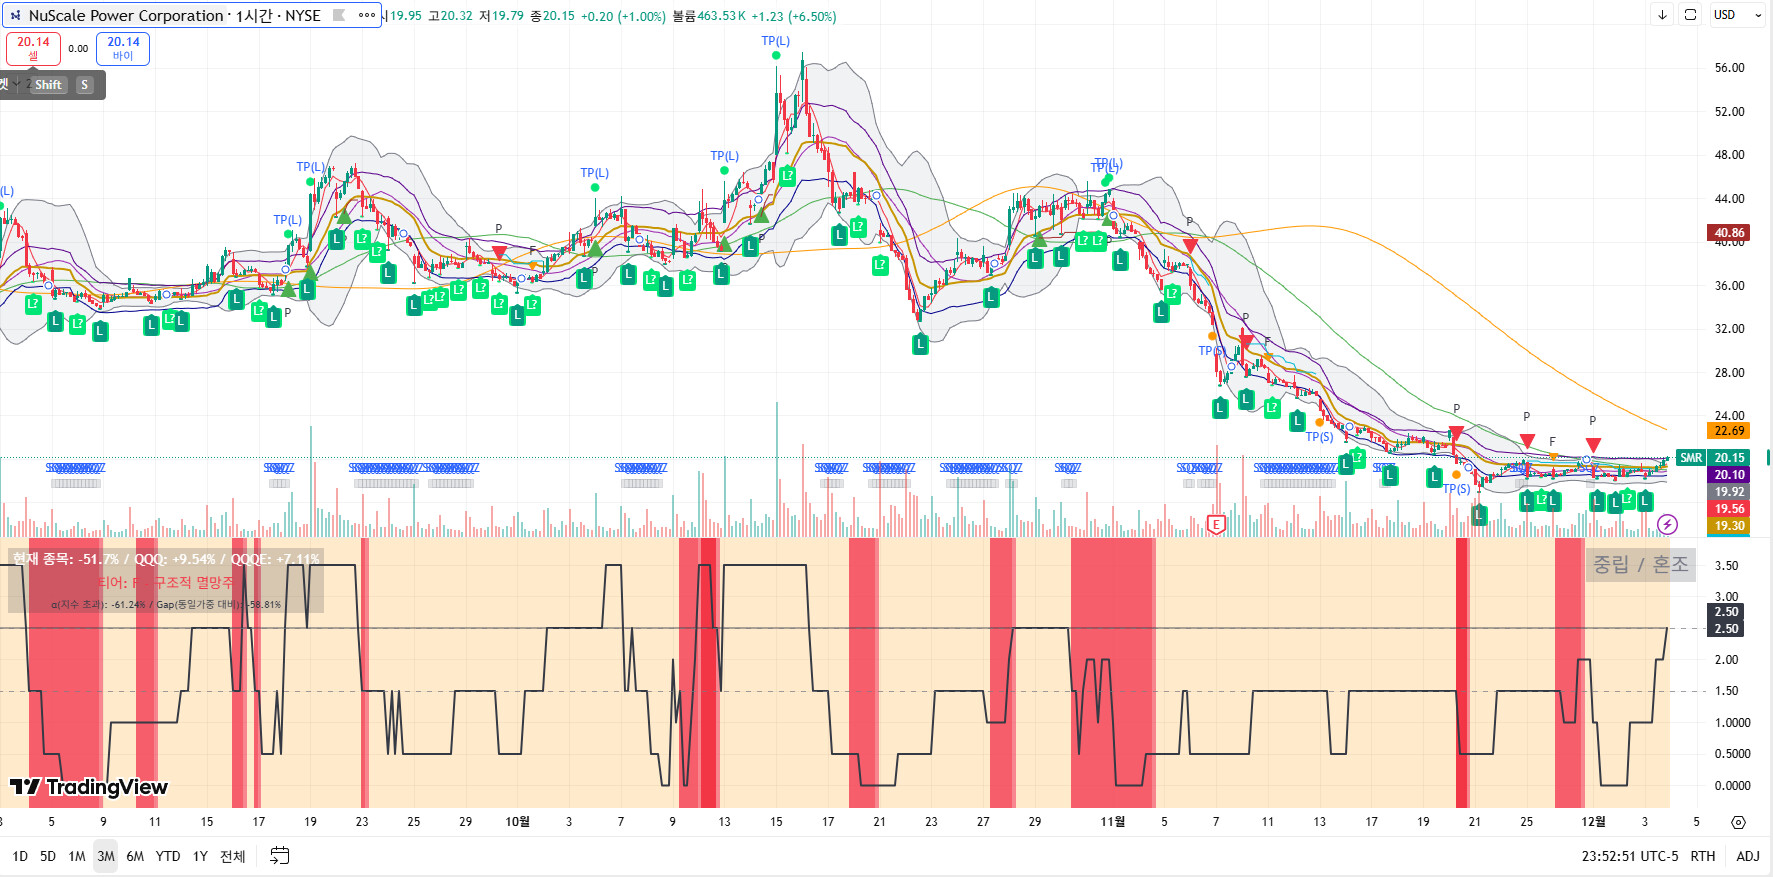The height and width of the screenshot is (877, 1773).
Task: Click the 0.00 spread value
Action: coord(78,48)
